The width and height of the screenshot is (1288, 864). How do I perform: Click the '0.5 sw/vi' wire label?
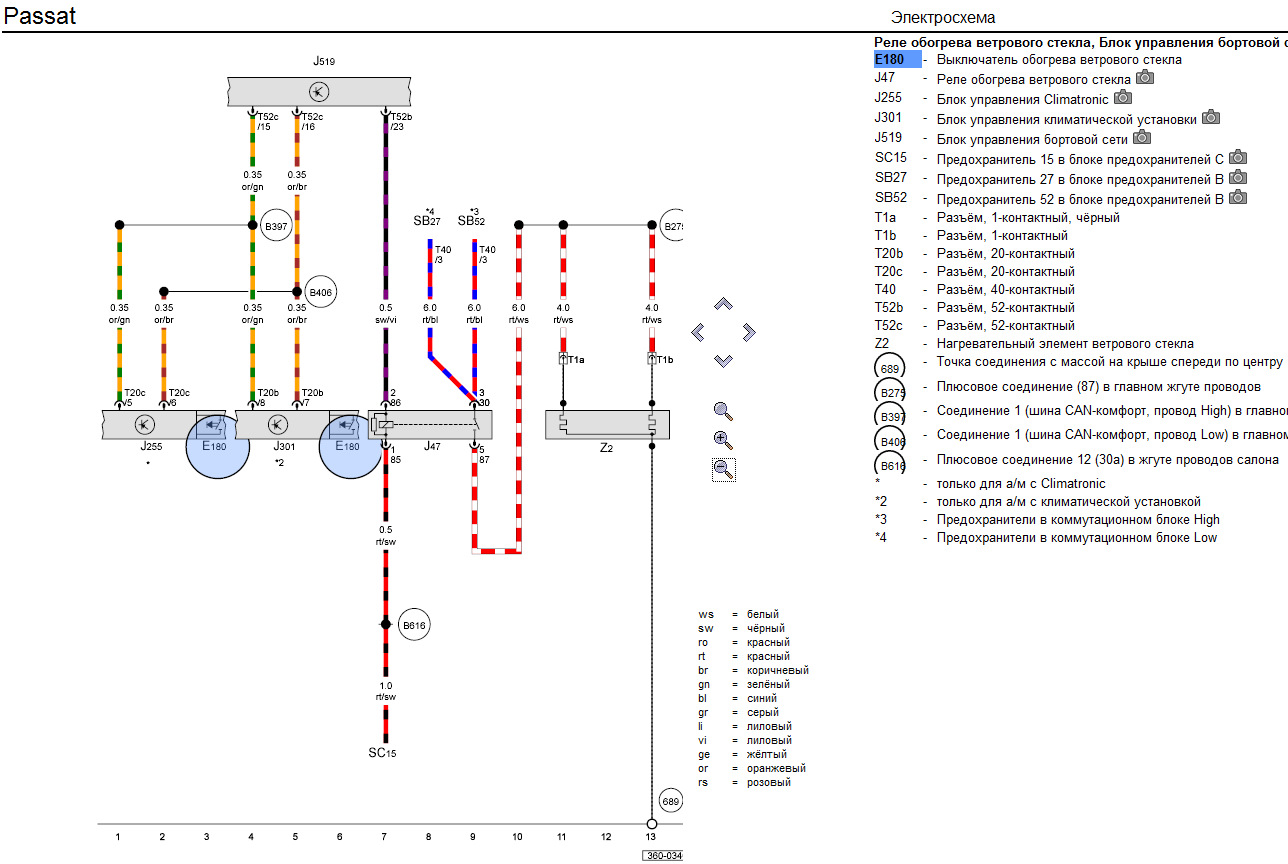click(x=385, y=313)
